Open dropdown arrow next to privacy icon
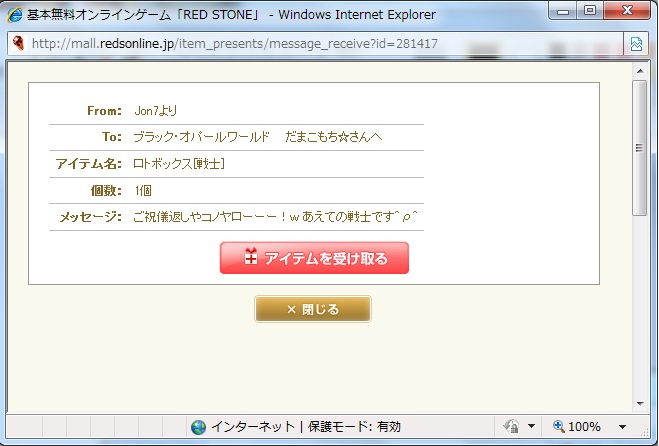The image size is (659, 446). coord(531,427)
